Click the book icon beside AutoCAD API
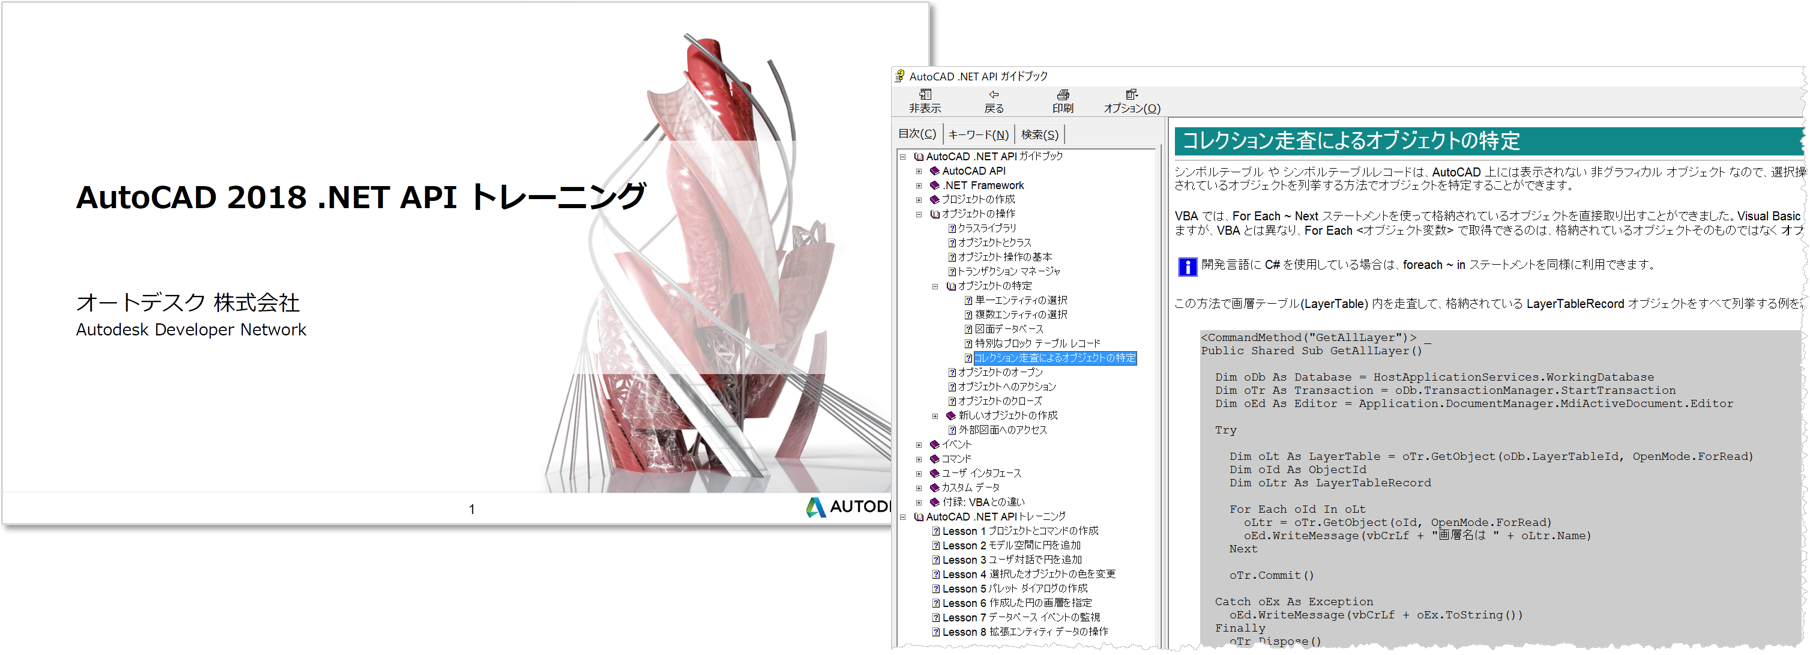 [934, 171]
